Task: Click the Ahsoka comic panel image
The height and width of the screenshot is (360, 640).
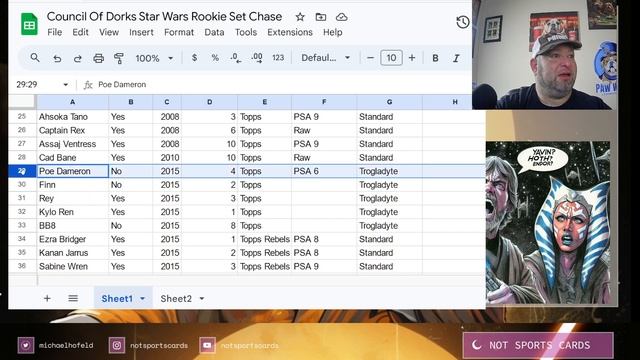Action: (548, 223)
